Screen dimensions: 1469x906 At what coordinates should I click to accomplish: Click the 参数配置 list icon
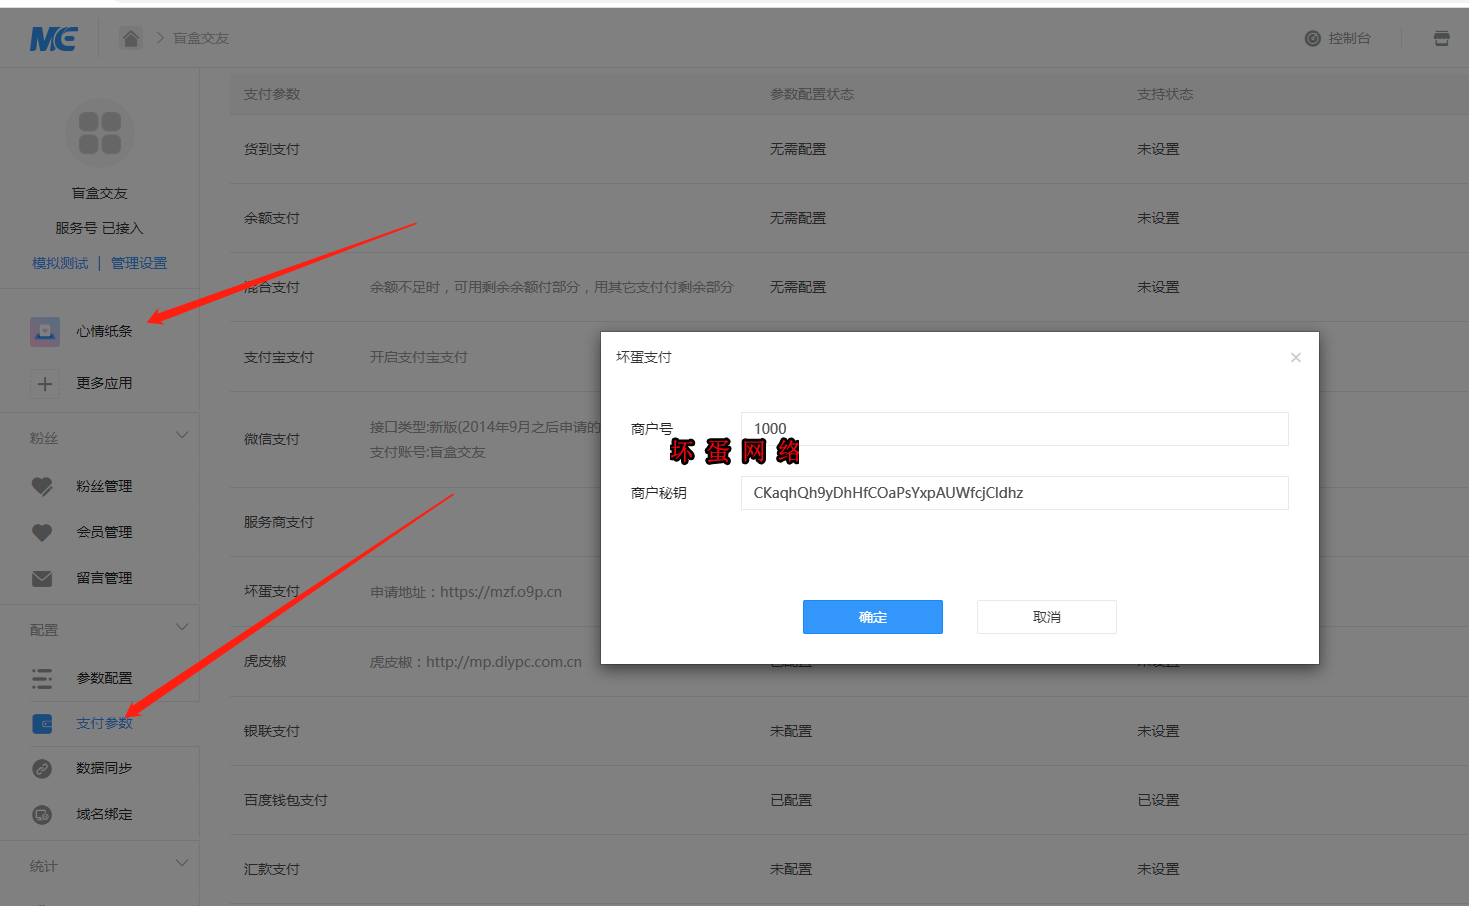(x=42, y=679)
